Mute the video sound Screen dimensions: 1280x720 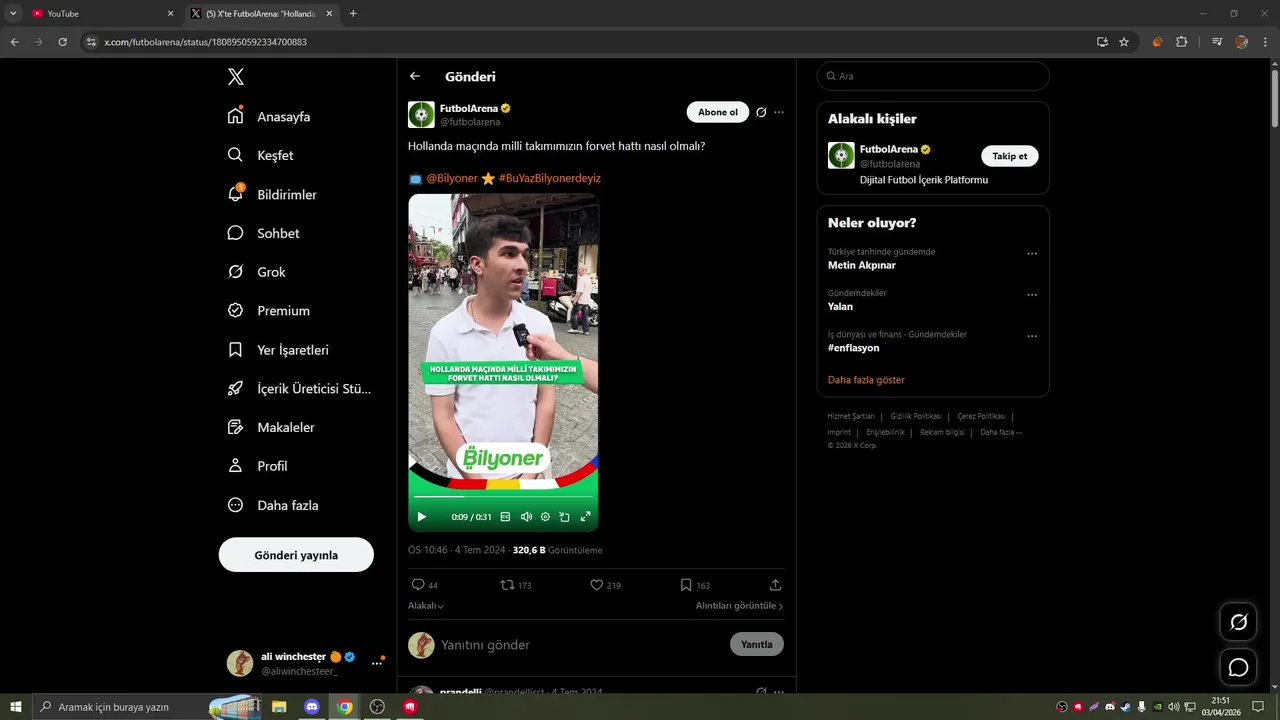(526, 517)
